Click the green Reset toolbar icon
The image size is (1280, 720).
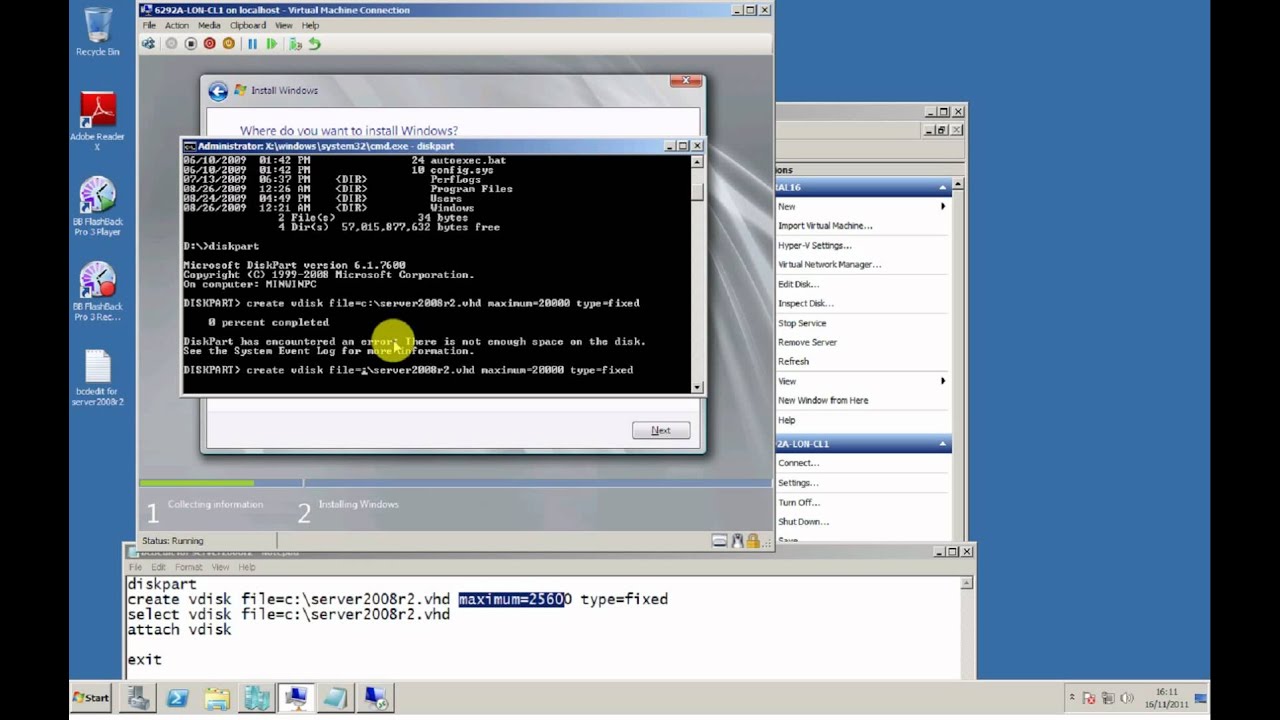click(x=271, y=44)
